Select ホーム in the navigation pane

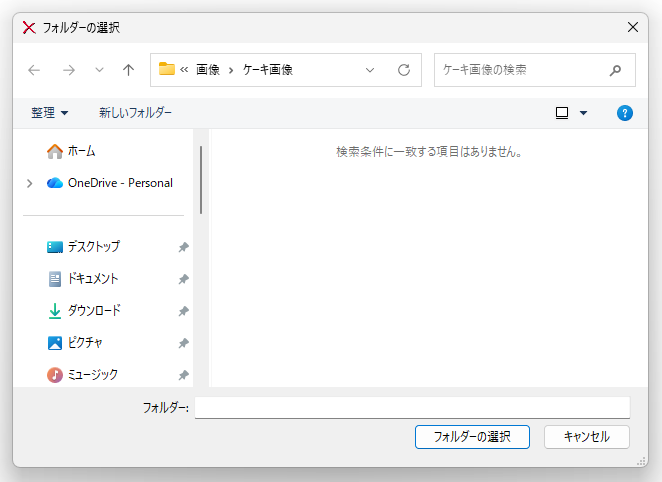pyautogui.click(x=81, y=151)
